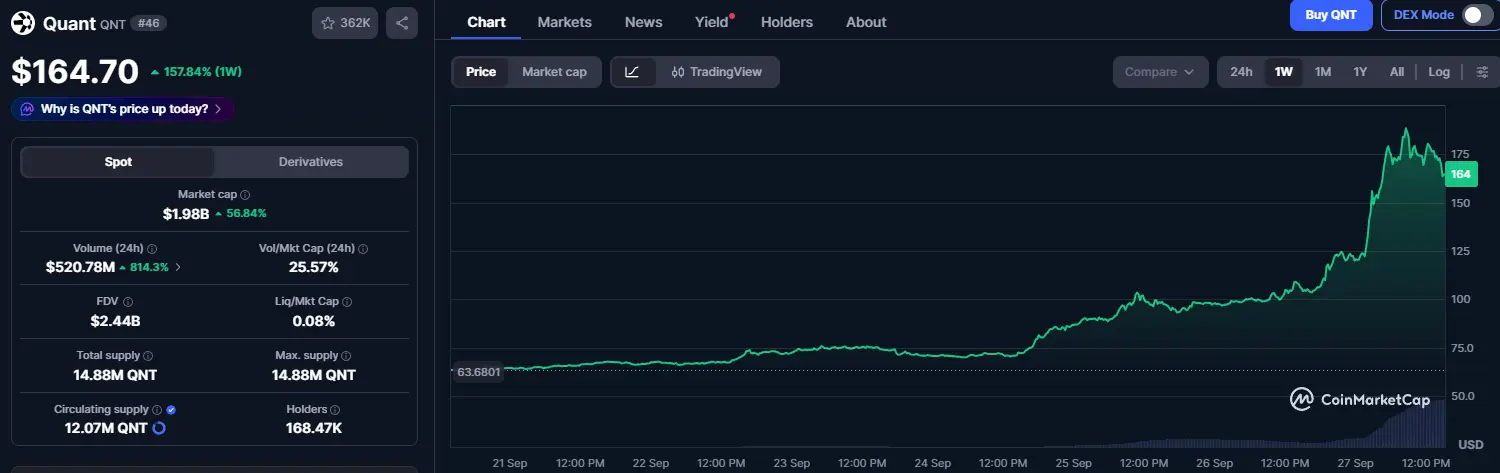Viewport: 1500px width, 473px height.
Task: Click the Holders info icon
Action: pyautogui.click(x=335, y=409)
